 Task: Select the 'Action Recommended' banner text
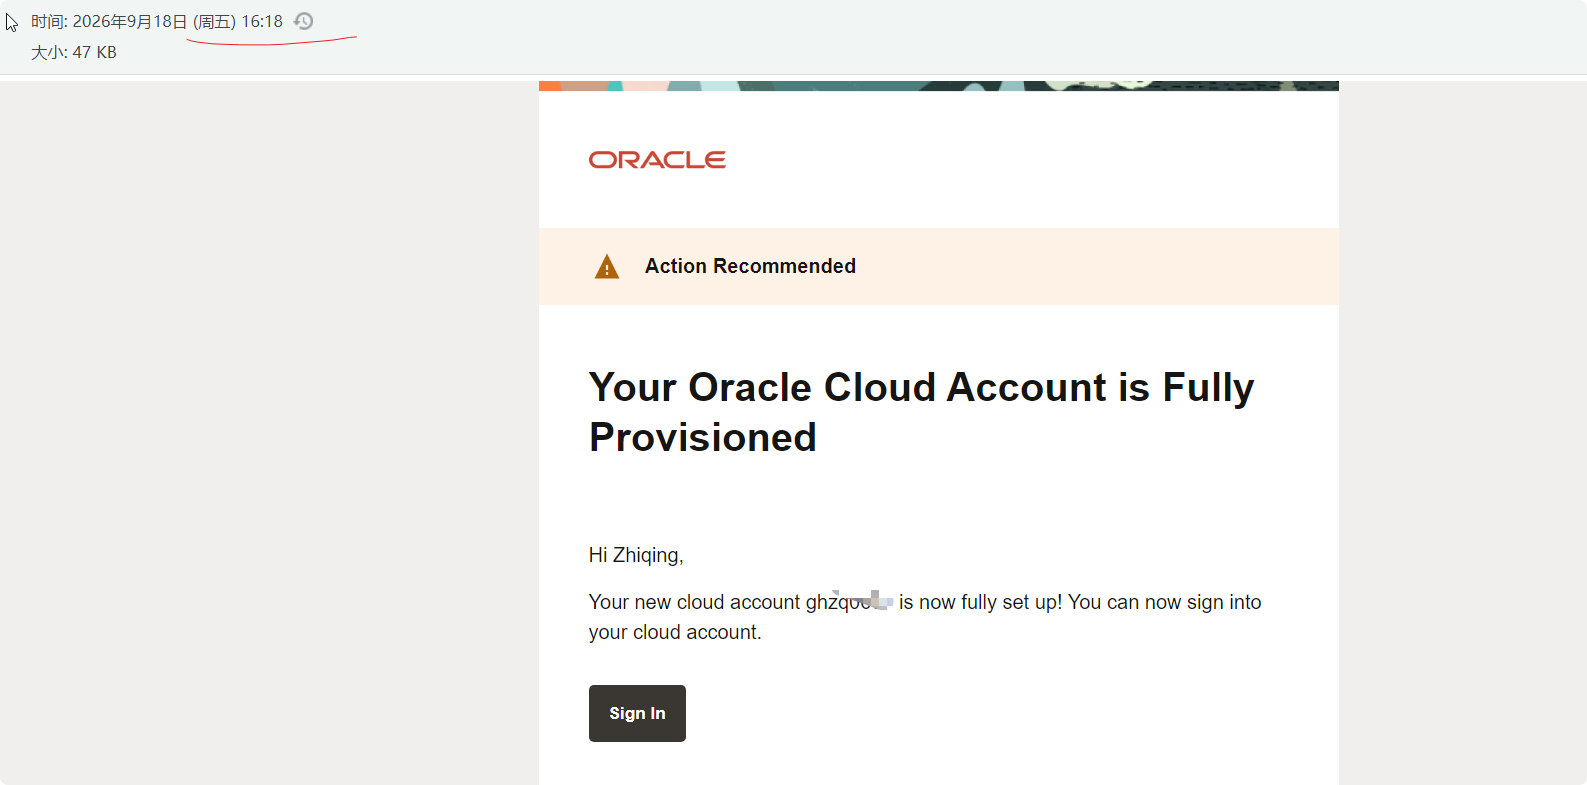750,266
